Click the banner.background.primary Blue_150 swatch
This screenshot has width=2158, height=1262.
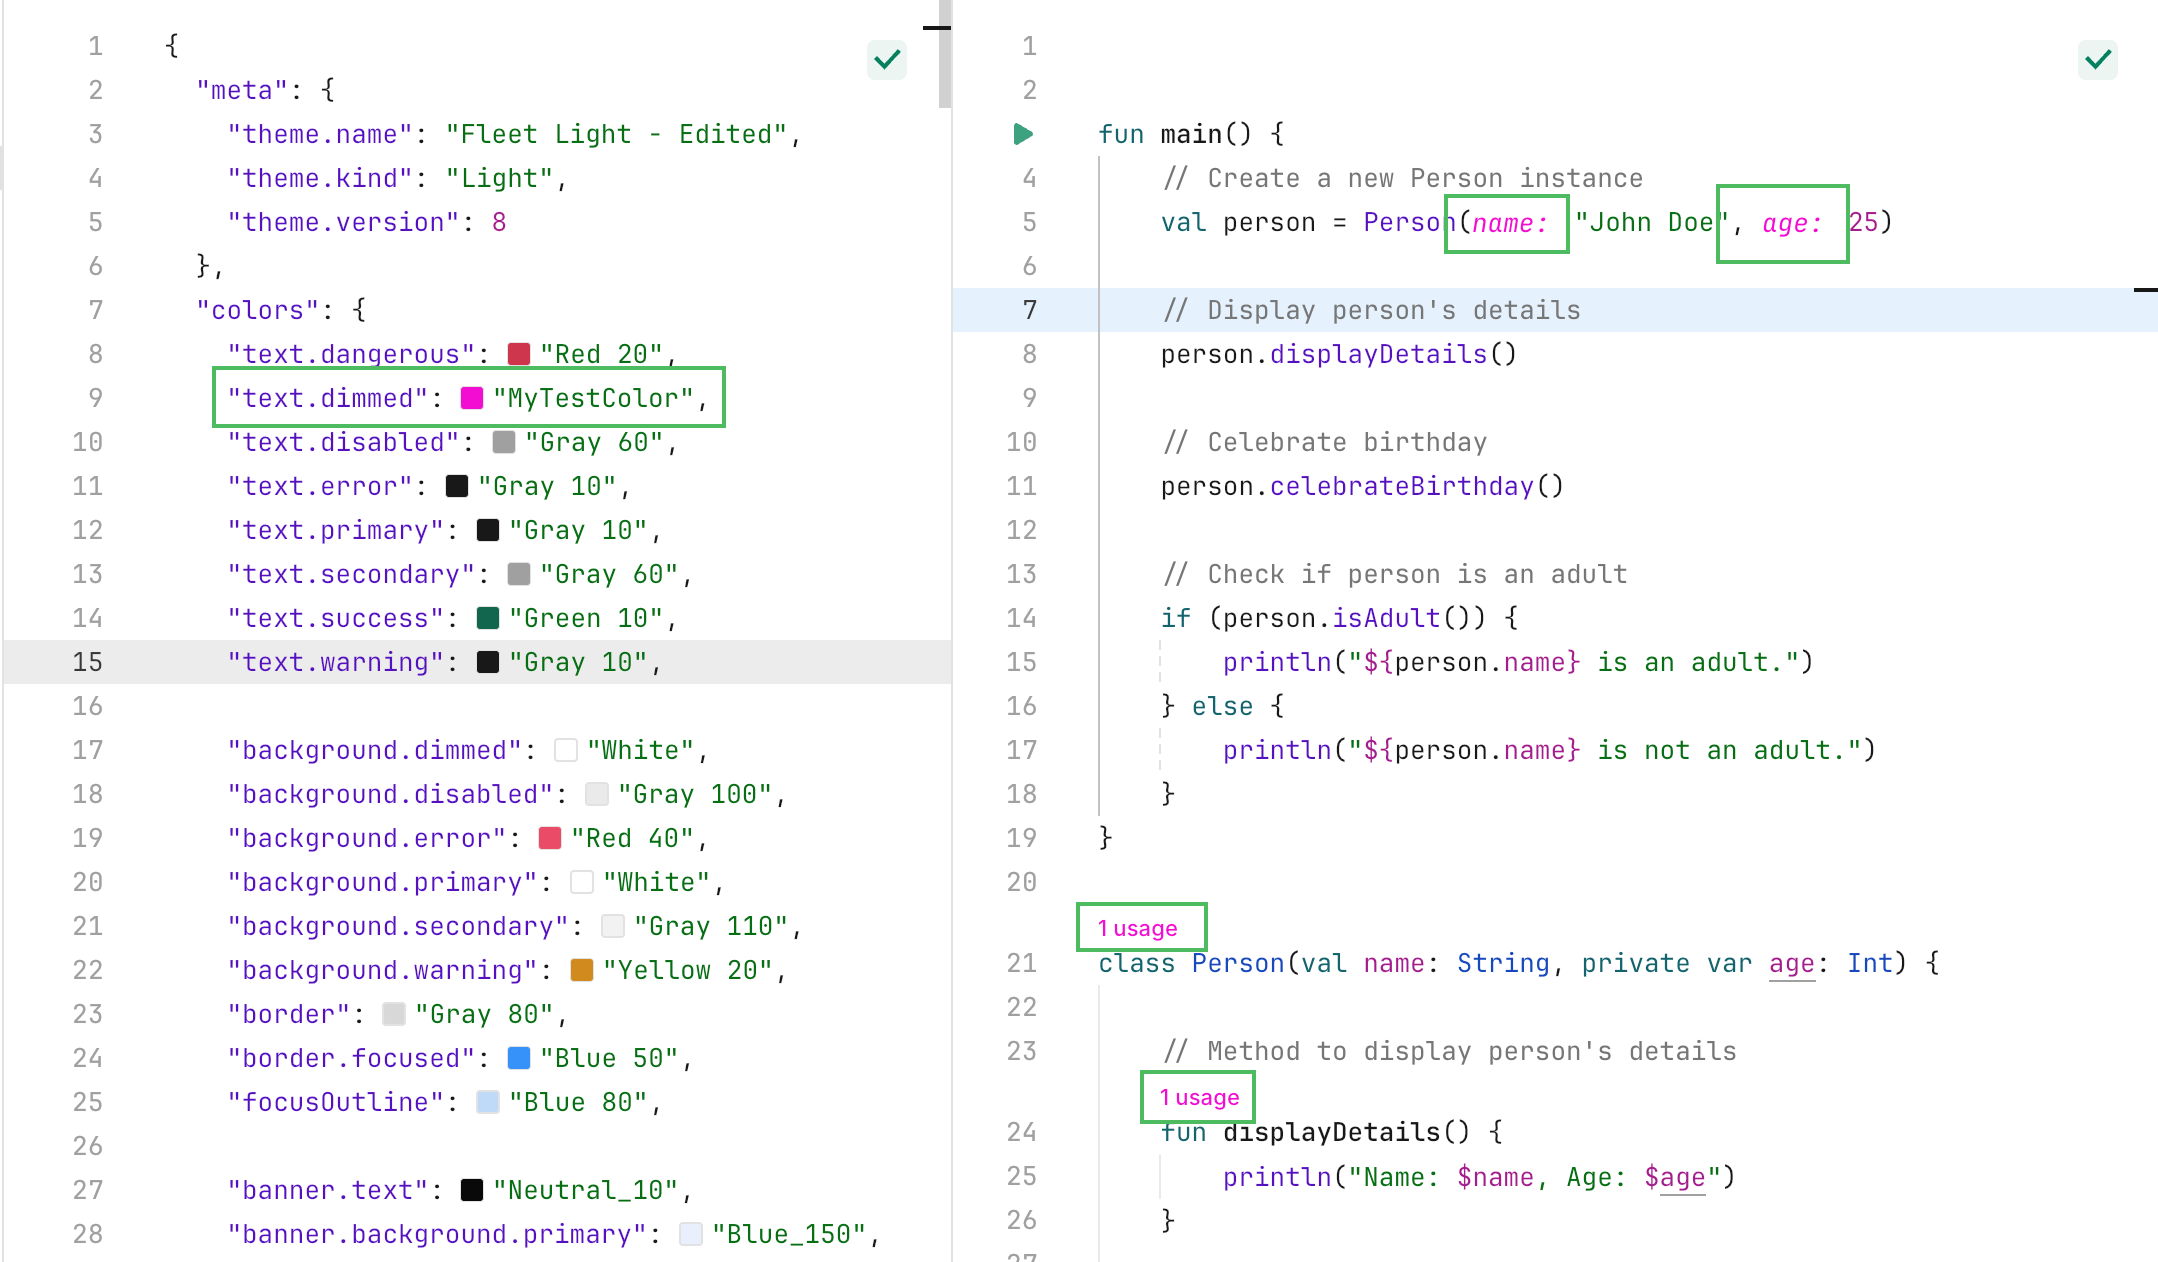[x=691, y=1234]
